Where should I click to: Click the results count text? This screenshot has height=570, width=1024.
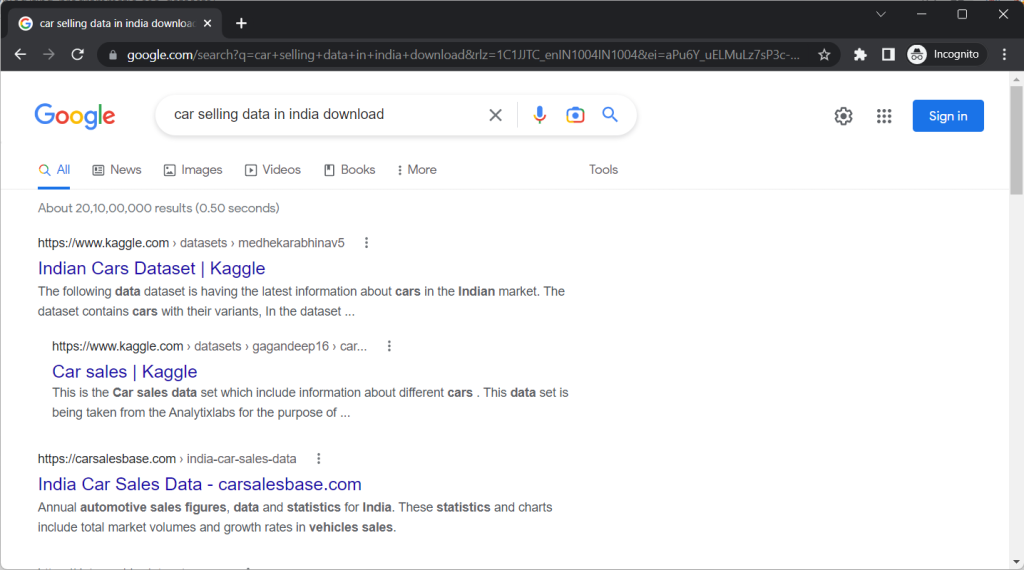click(159, 208)
